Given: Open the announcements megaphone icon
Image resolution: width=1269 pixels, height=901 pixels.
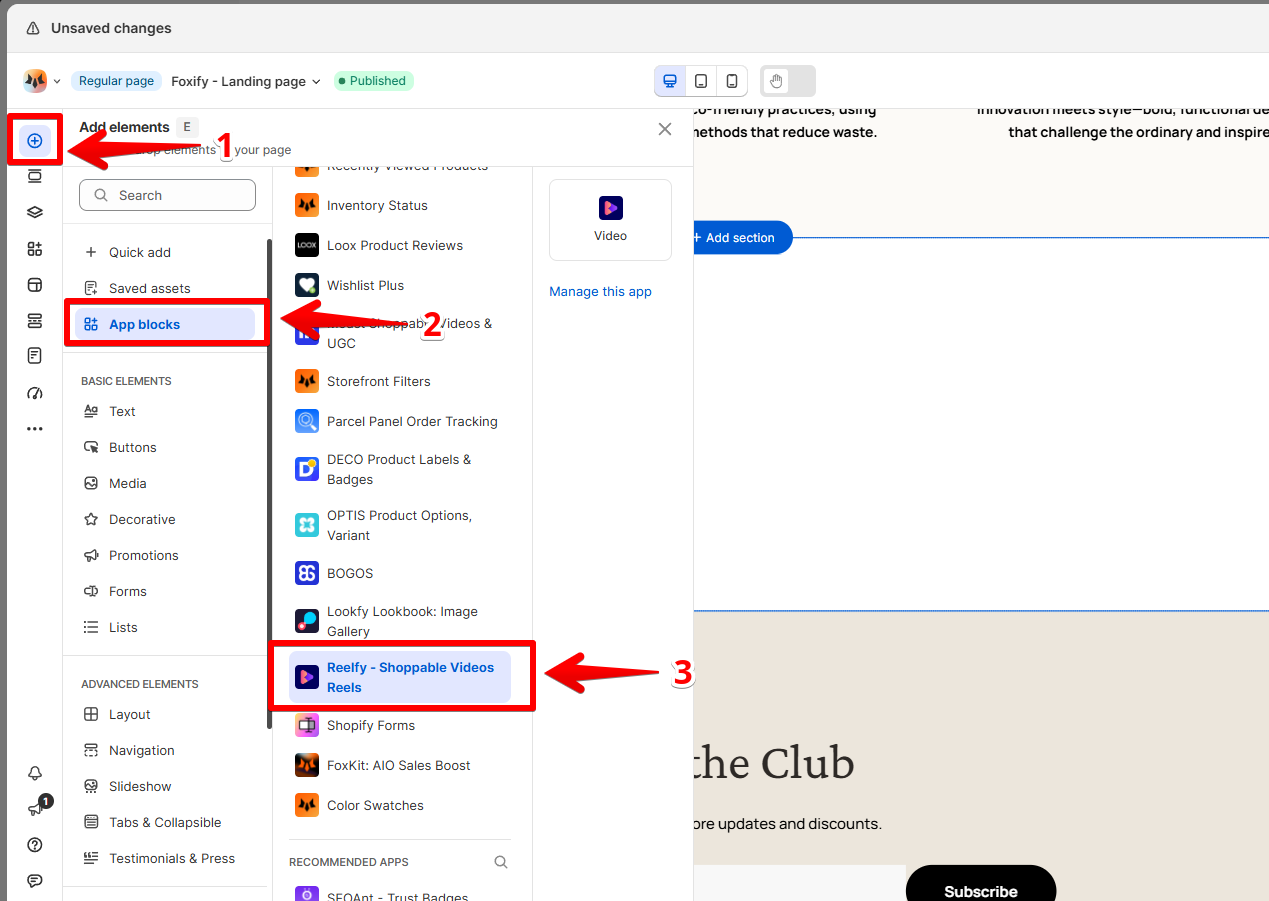Looking at the screenshot, I should point(35,809).
